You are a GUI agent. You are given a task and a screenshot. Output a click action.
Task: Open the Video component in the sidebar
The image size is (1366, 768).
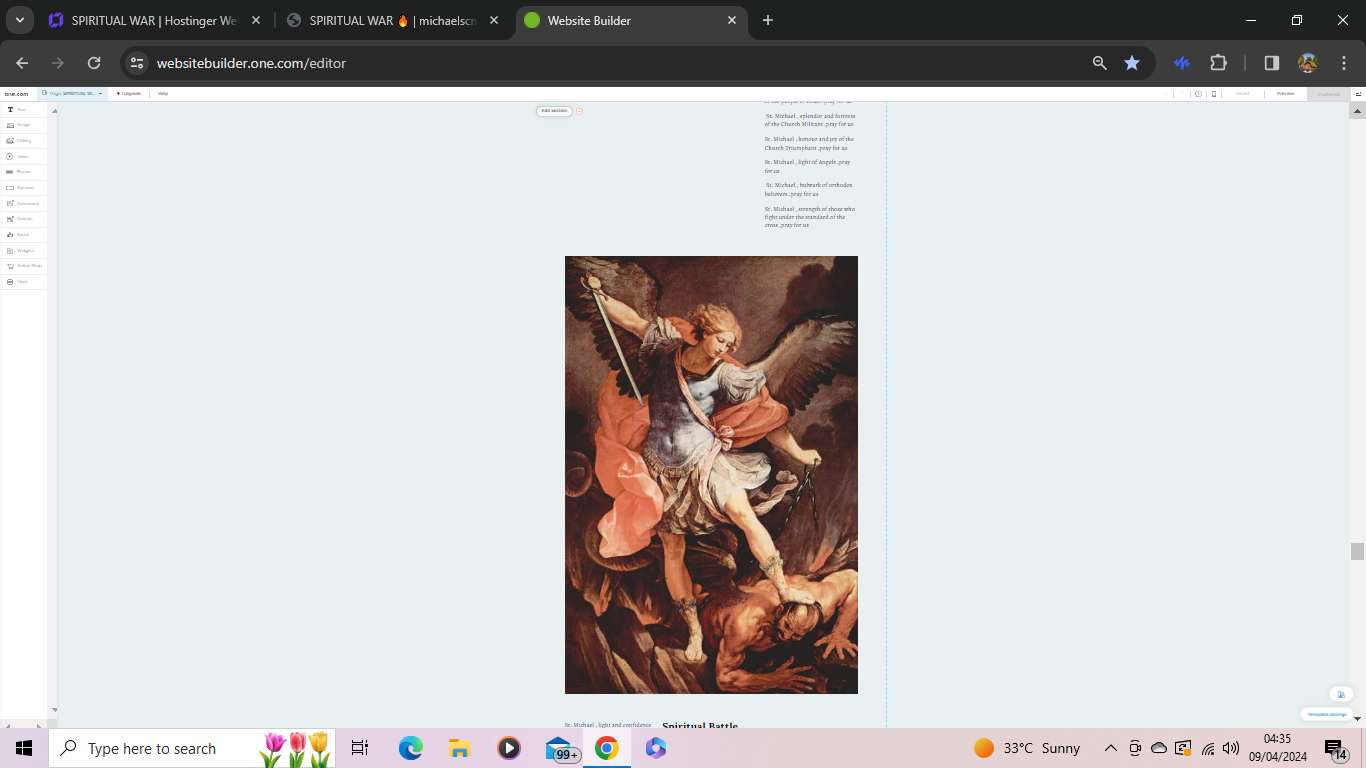point(23,156)
